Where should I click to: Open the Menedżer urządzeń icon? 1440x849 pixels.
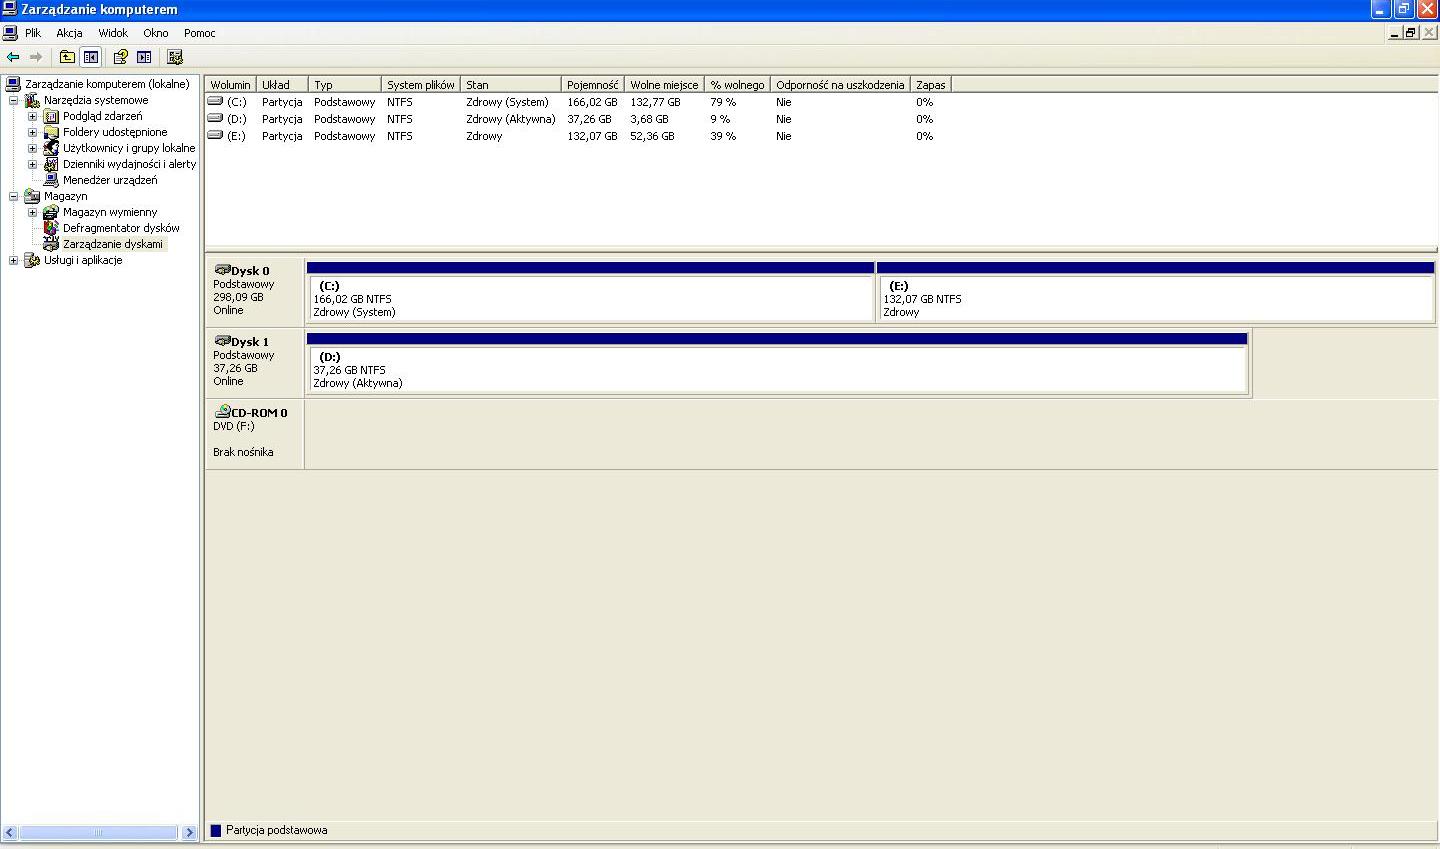(51, 180)
